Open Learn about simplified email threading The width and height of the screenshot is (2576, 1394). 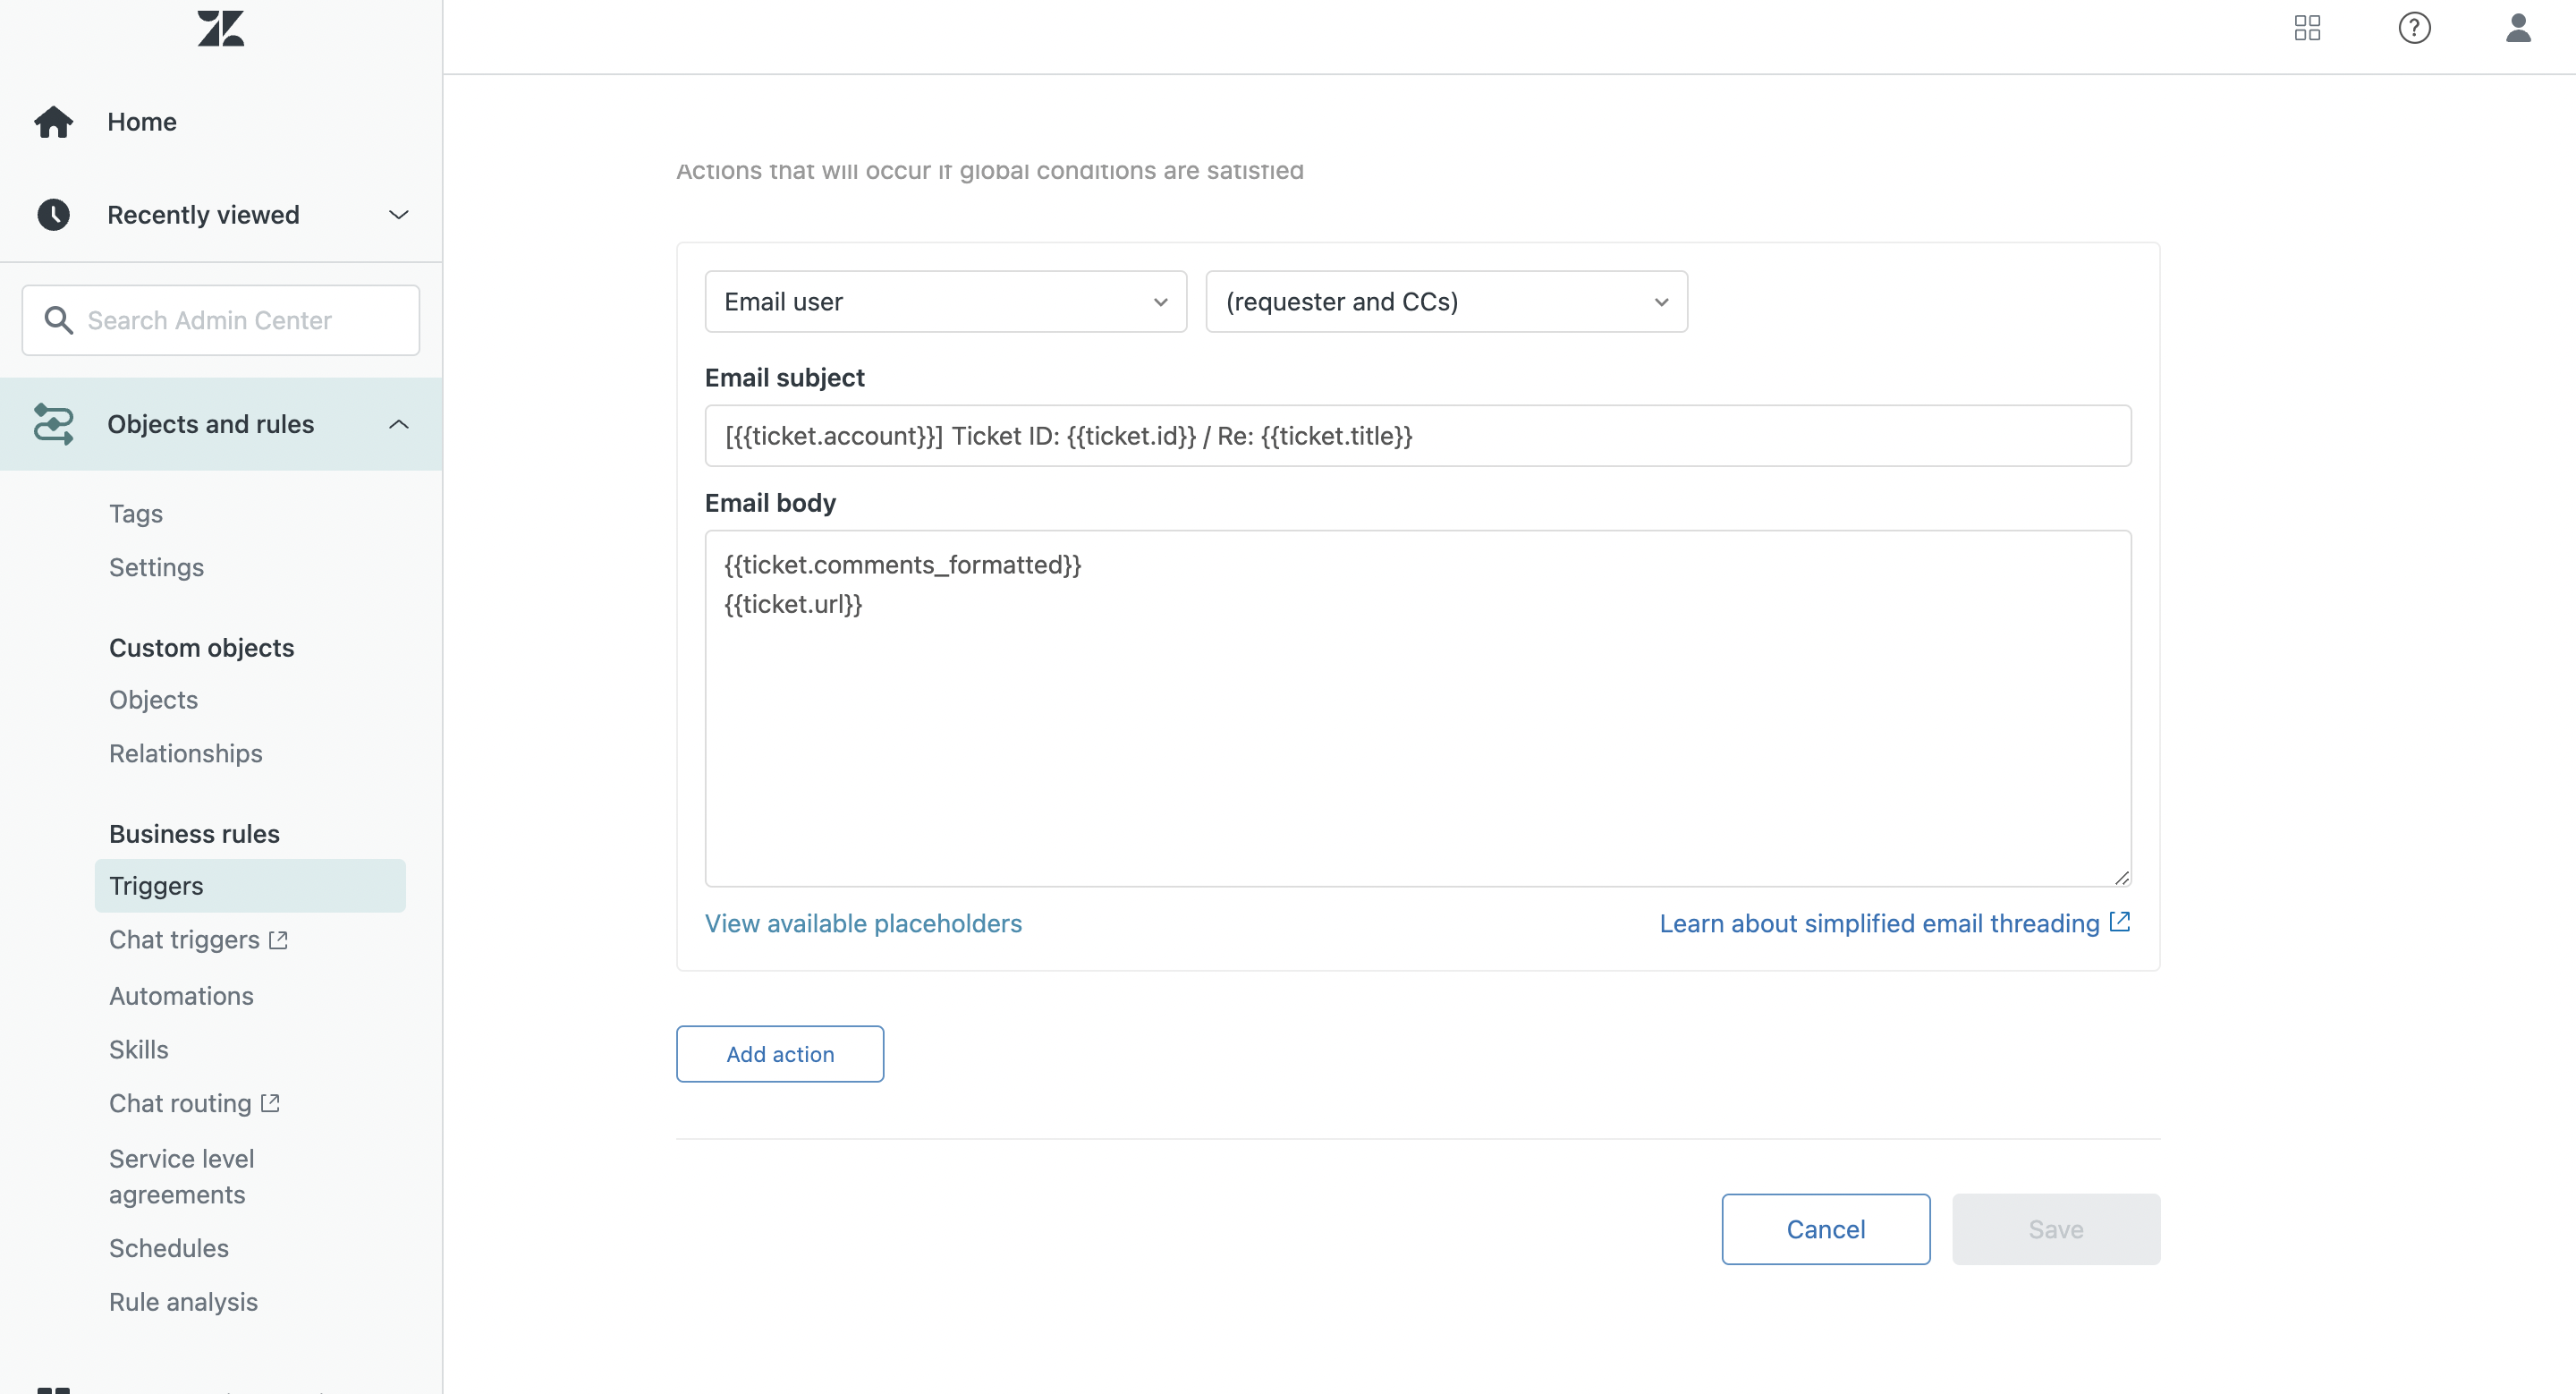[x=1879, y=923]
